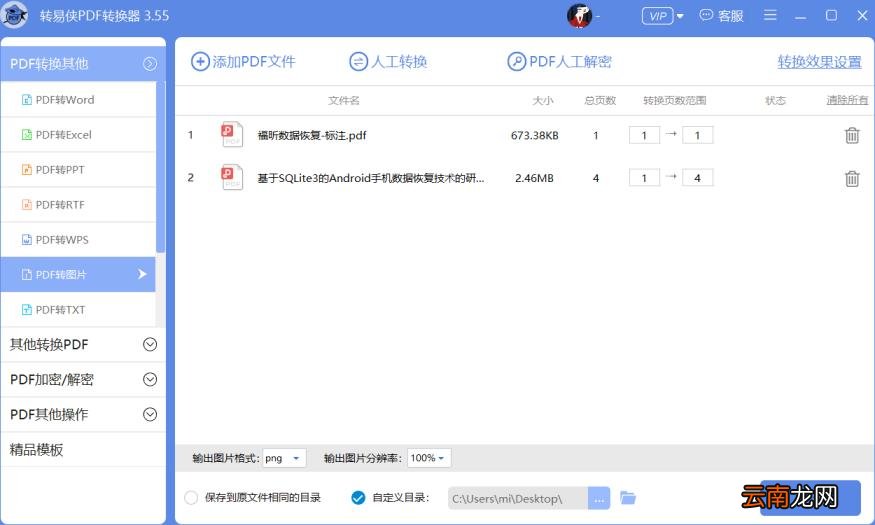Open 输出图片分辨率 100% dropdown

click(x=429, y=458)
